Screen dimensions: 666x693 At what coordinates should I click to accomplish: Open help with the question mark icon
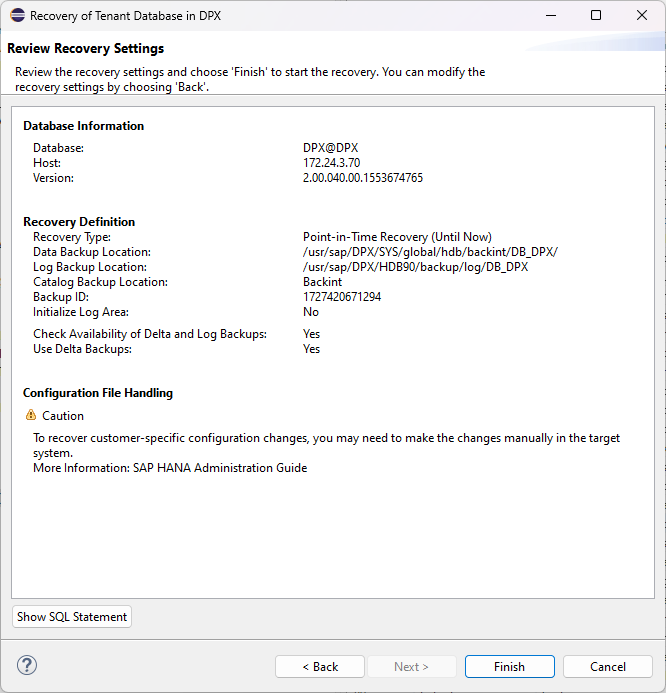pyautogui.click(x=27, y=666)
